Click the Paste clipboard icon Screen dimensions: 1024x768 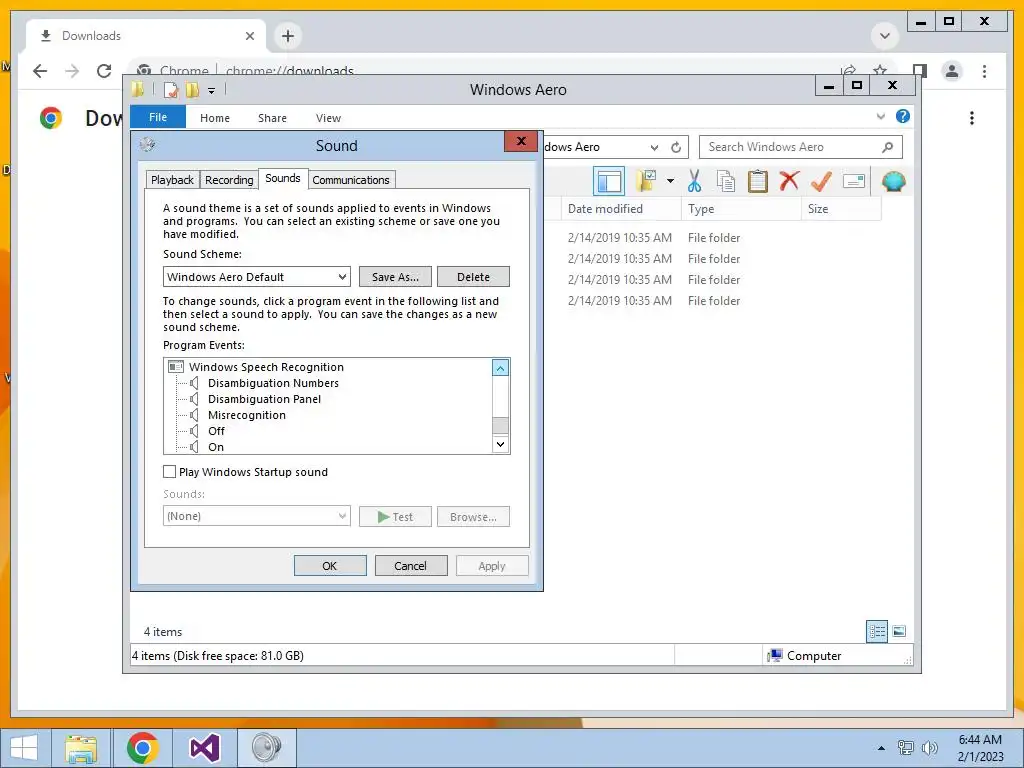tap(758, 181)
